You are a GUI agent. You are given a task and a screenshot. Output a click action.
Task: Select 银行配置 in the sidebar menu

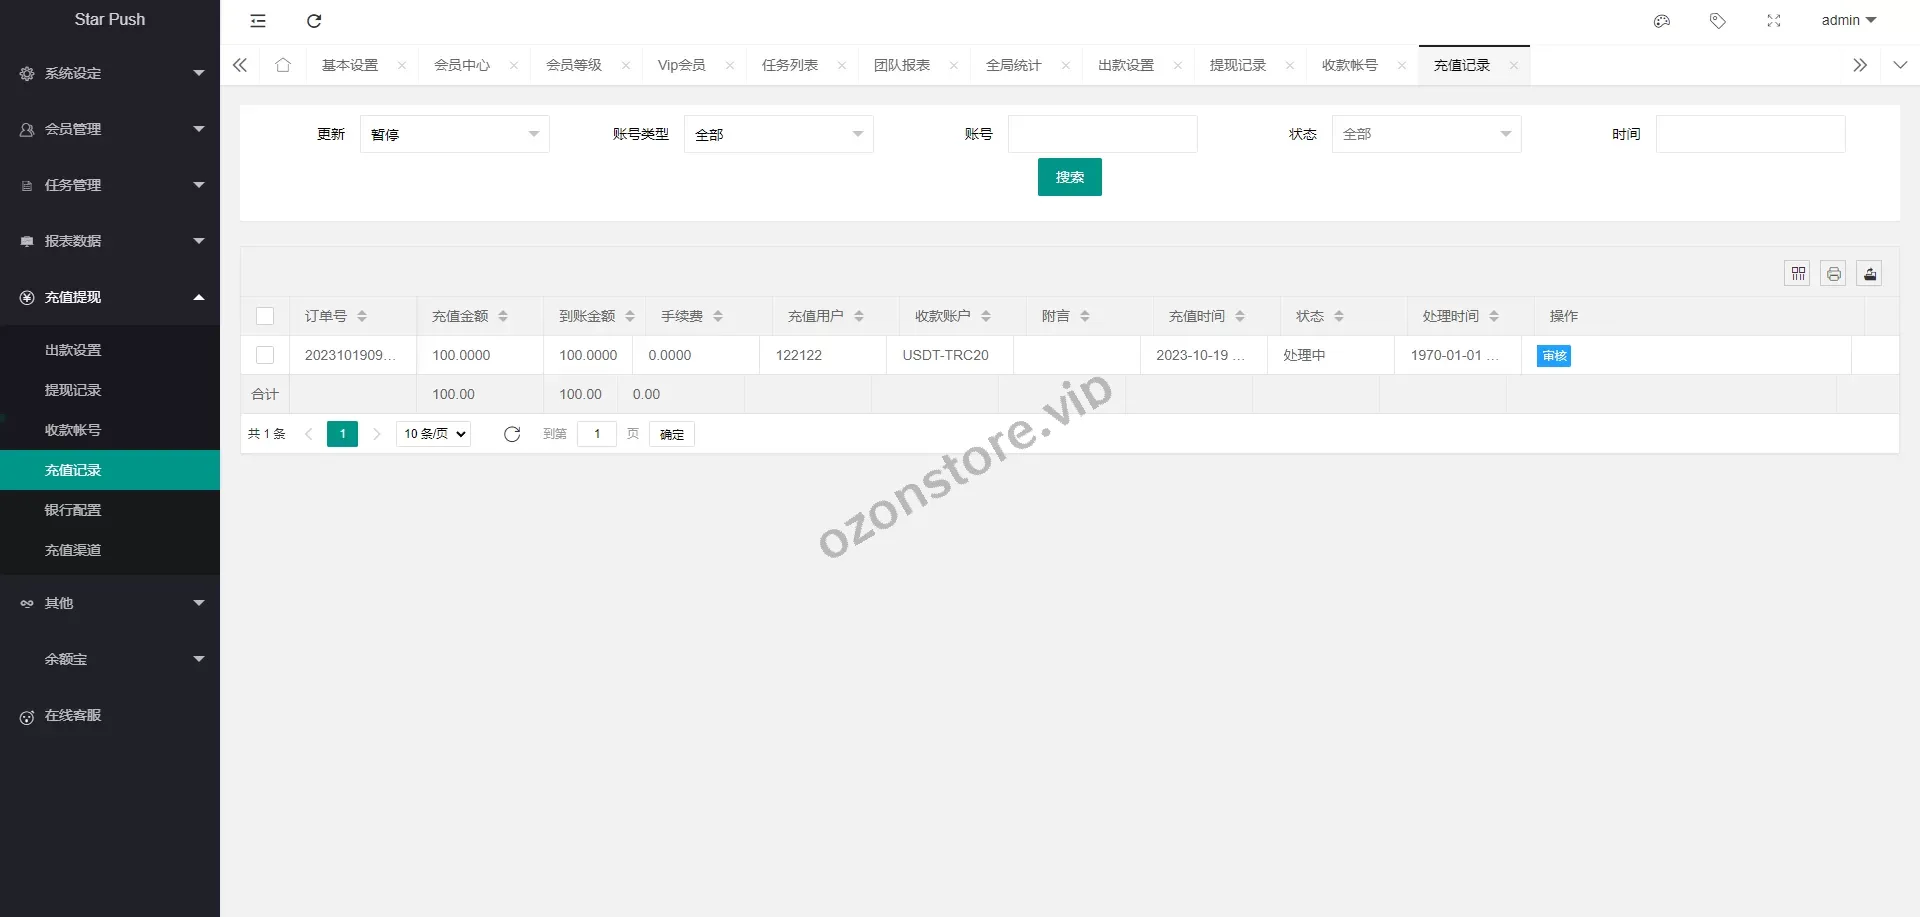(x=72, y=509)
